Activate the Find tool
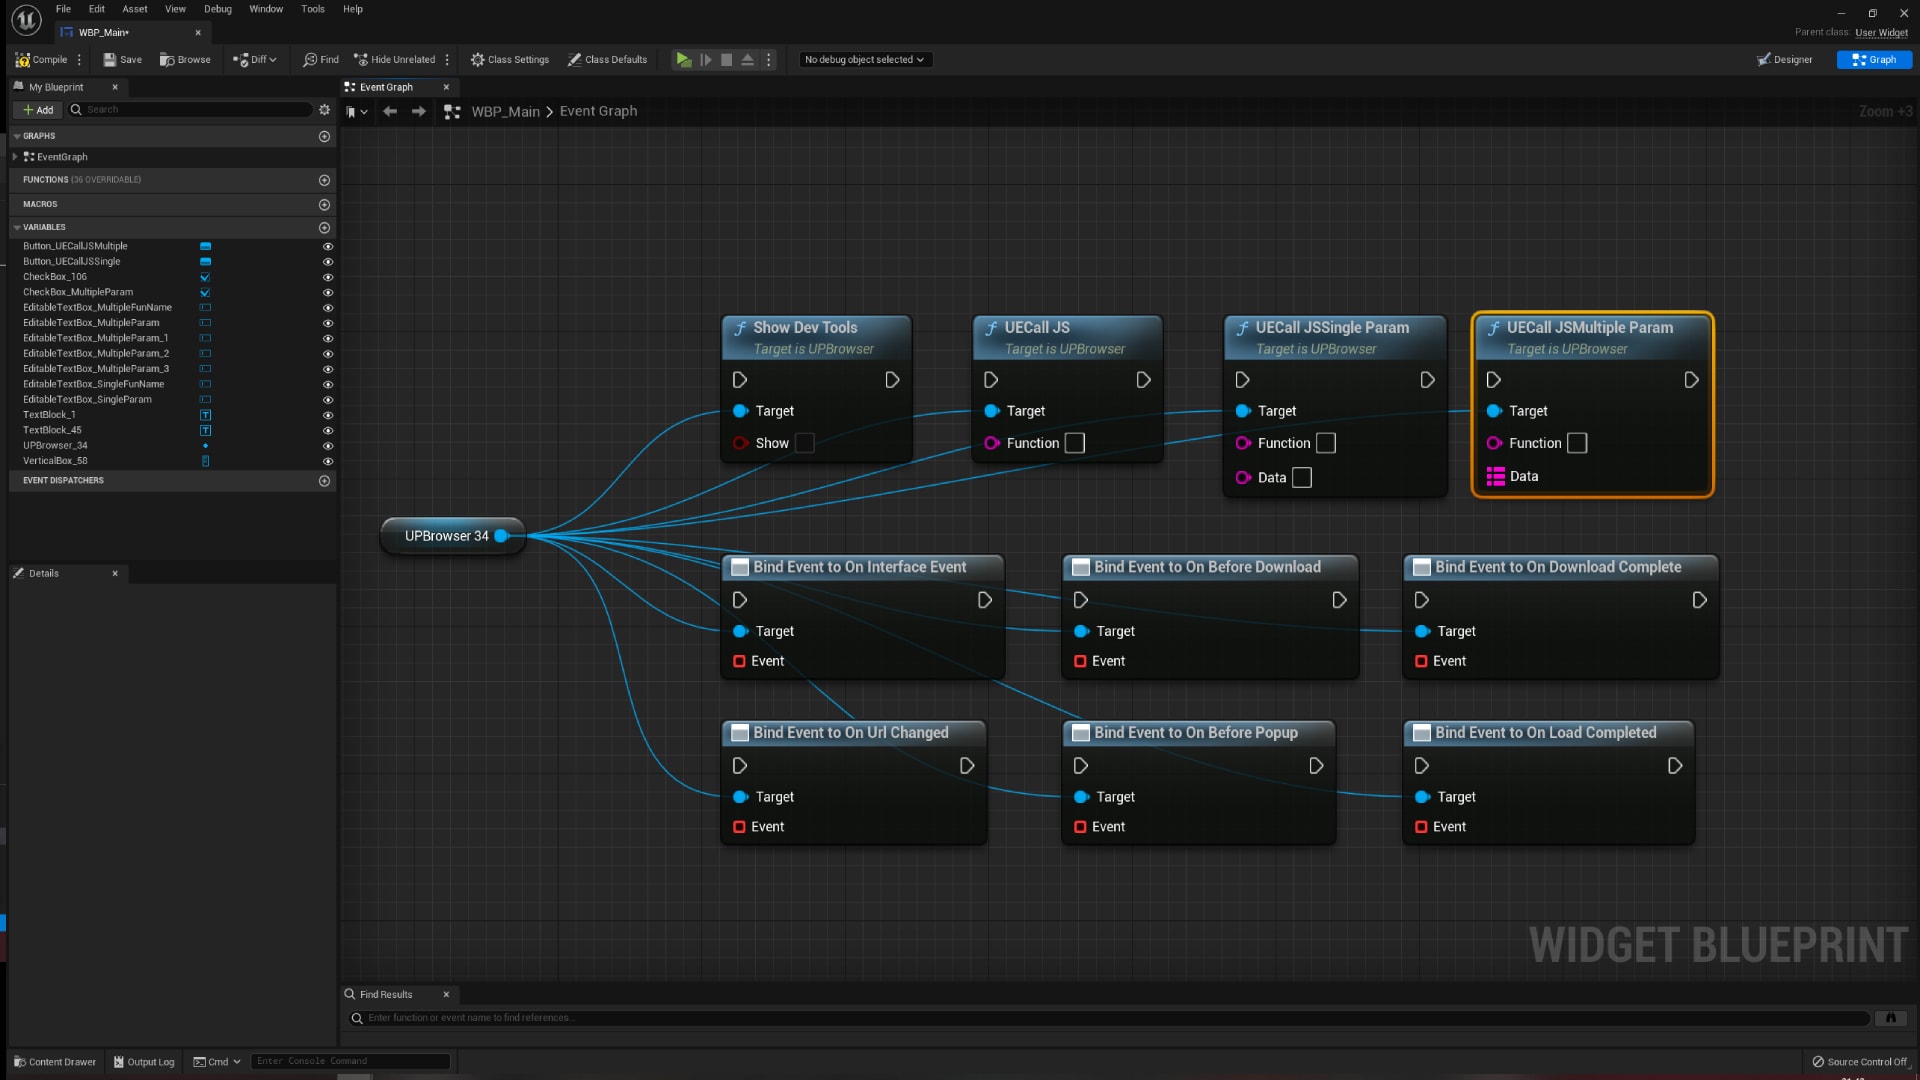The image size is (1920, 1080). coord(321,60)
